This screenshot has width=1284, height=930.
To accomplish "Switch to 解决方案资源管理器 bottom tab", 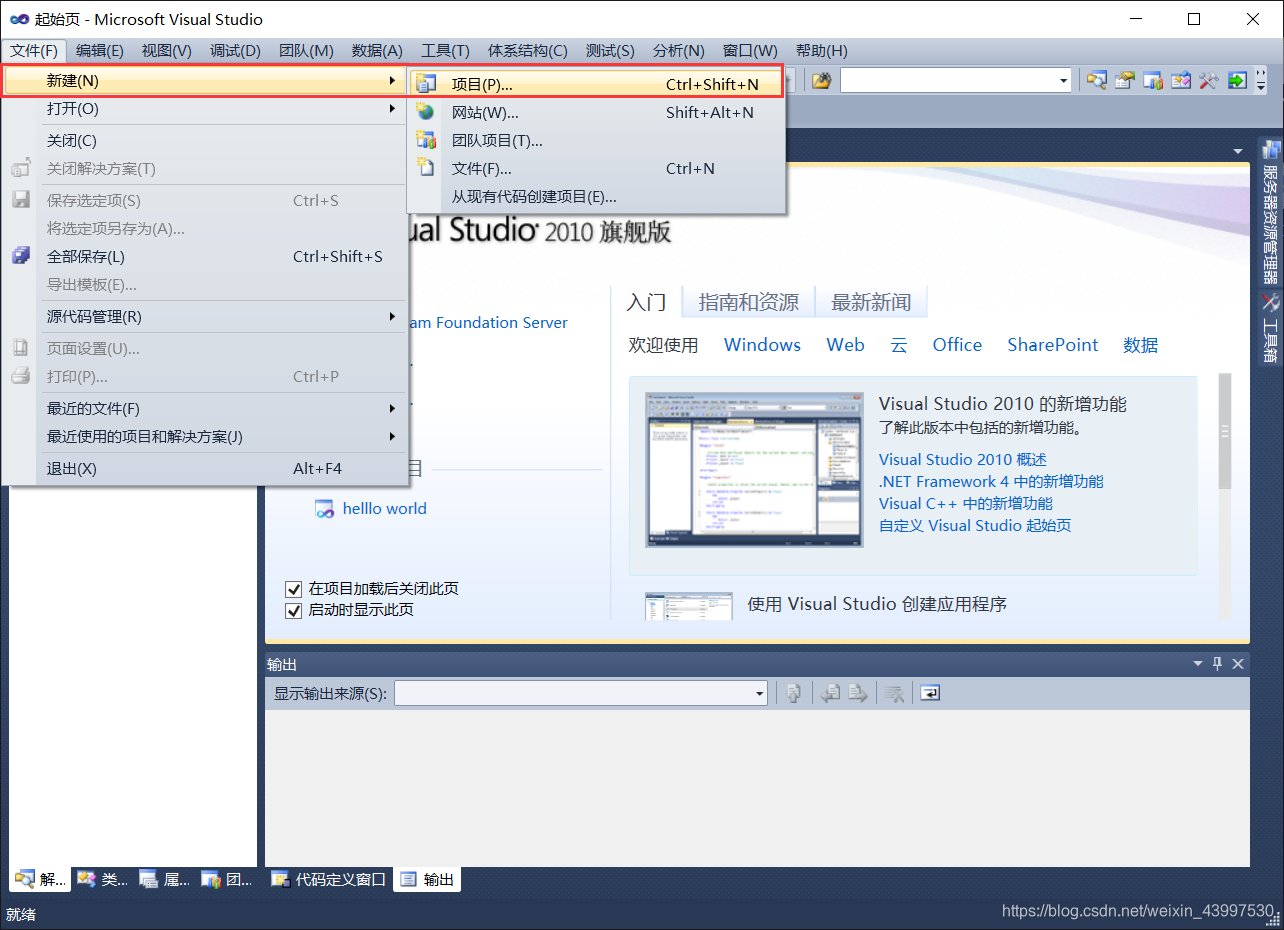I will tap(40, 880).
